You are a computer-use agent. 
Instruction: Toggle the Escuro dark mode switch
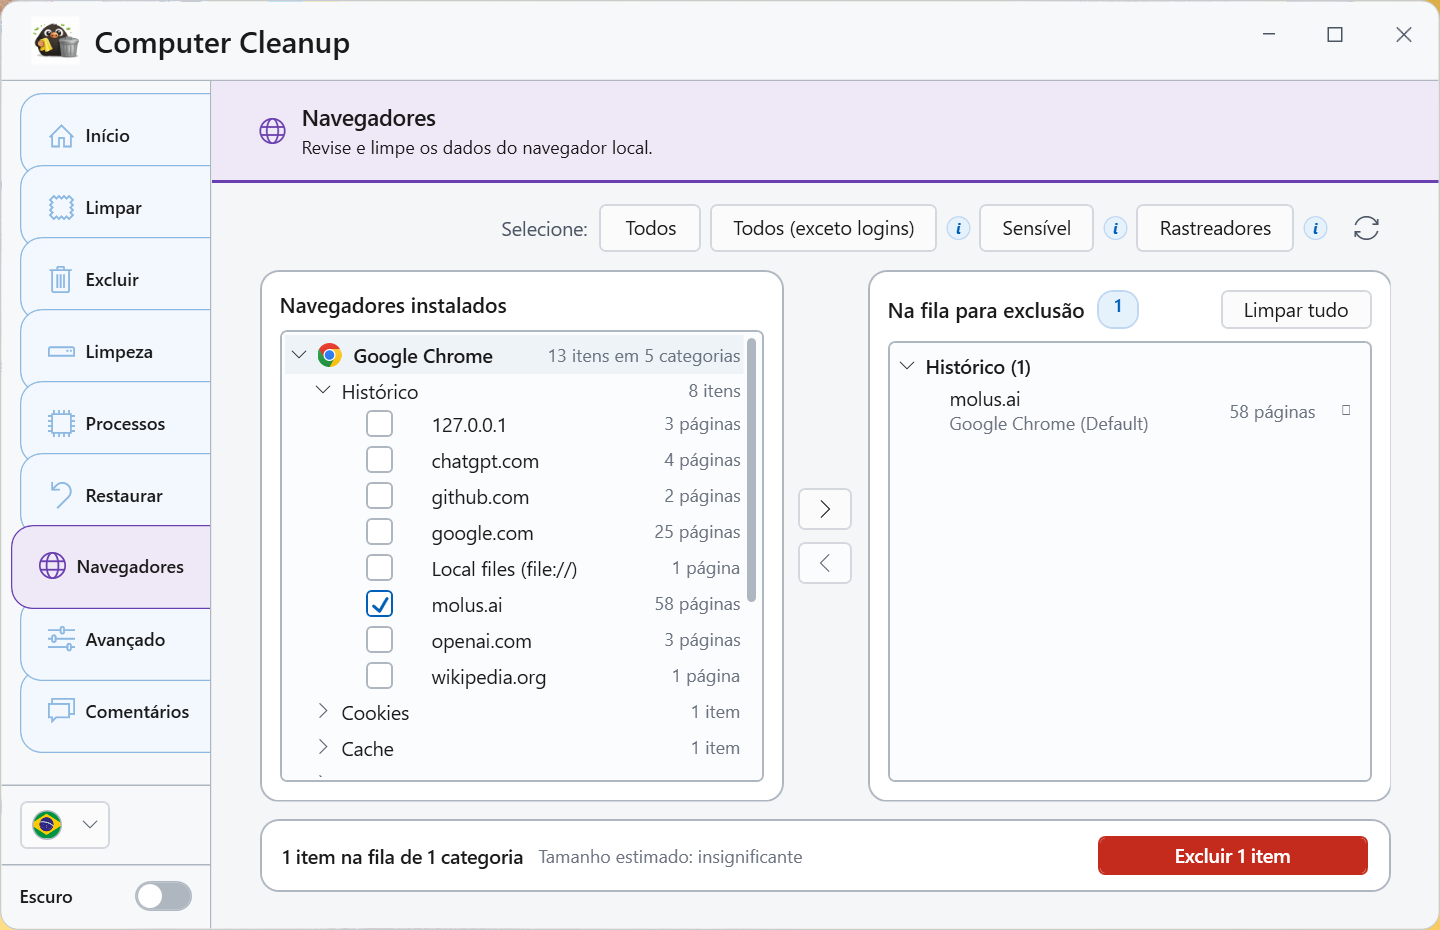coord(164,896)
